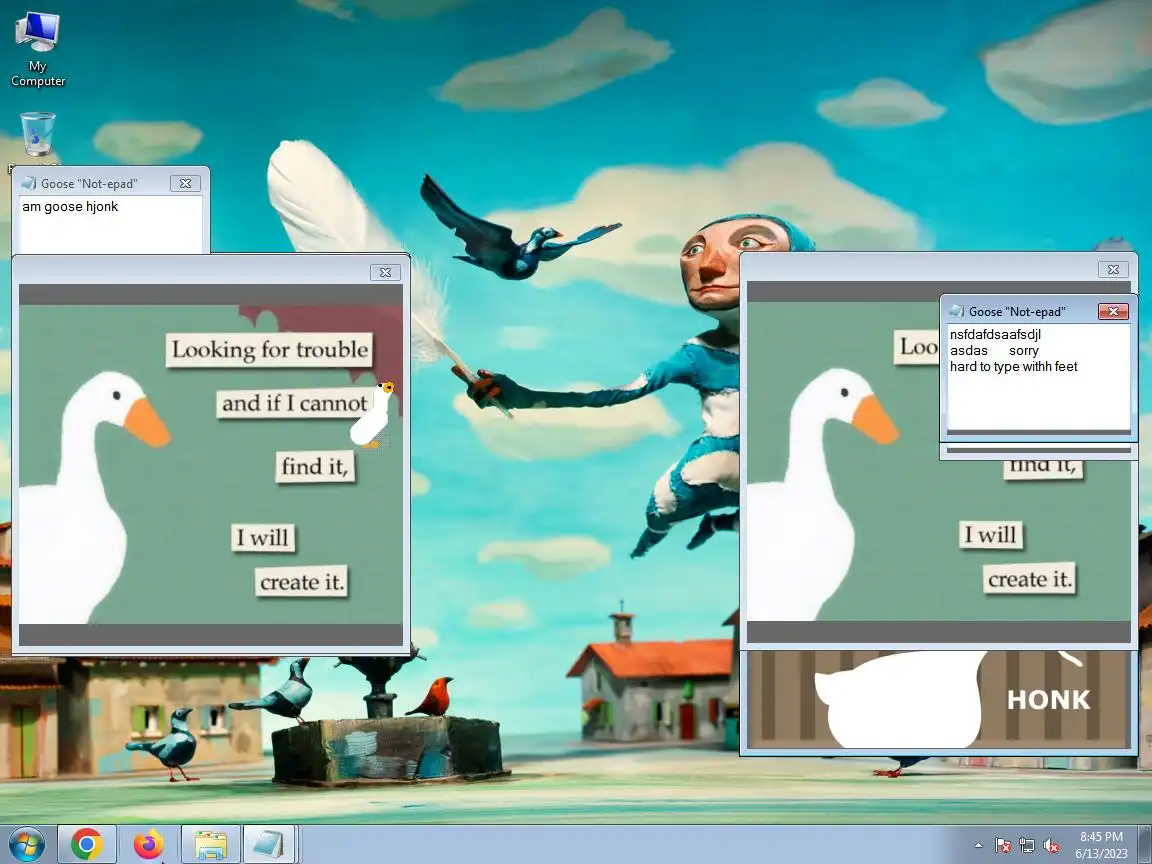This screenshot has width=1152, height=864.
Task: Click "and if I cannot" in left meme
Action: [x=294, y=403]
